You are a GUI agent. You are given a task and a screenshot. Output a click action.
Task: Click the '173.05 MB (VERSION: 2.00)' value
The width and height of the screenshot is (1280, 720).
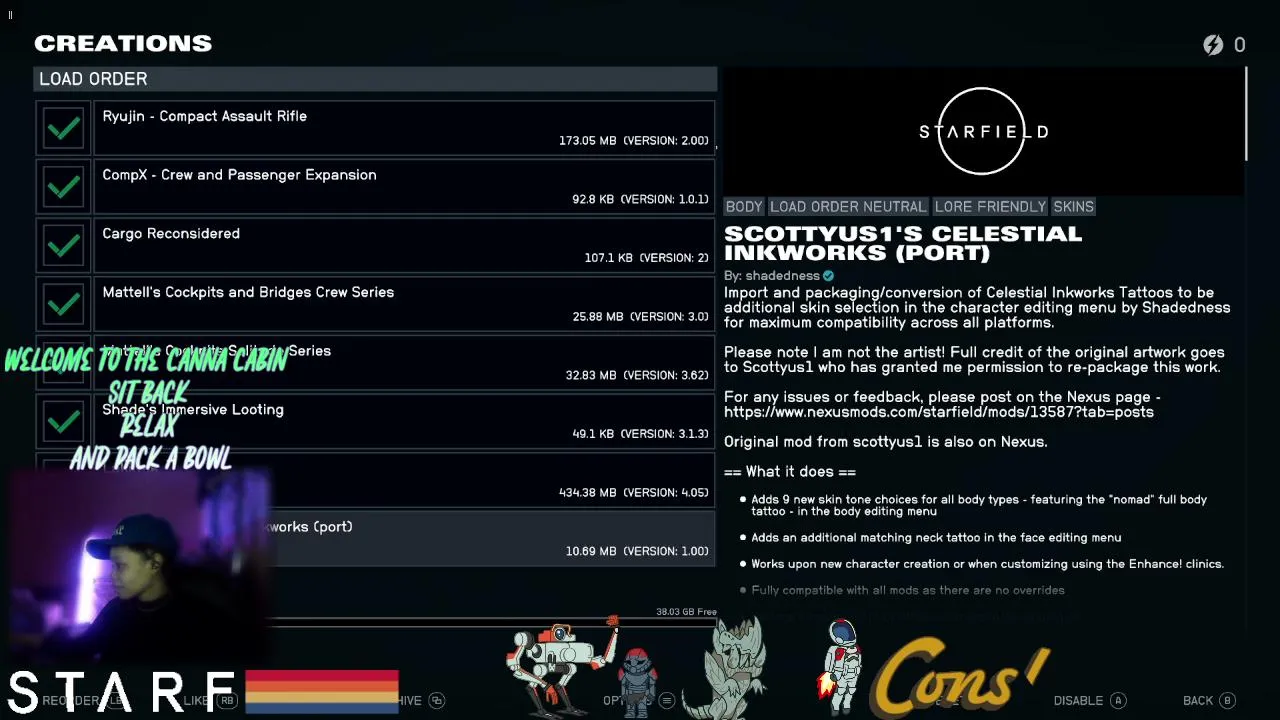[634, 141]
